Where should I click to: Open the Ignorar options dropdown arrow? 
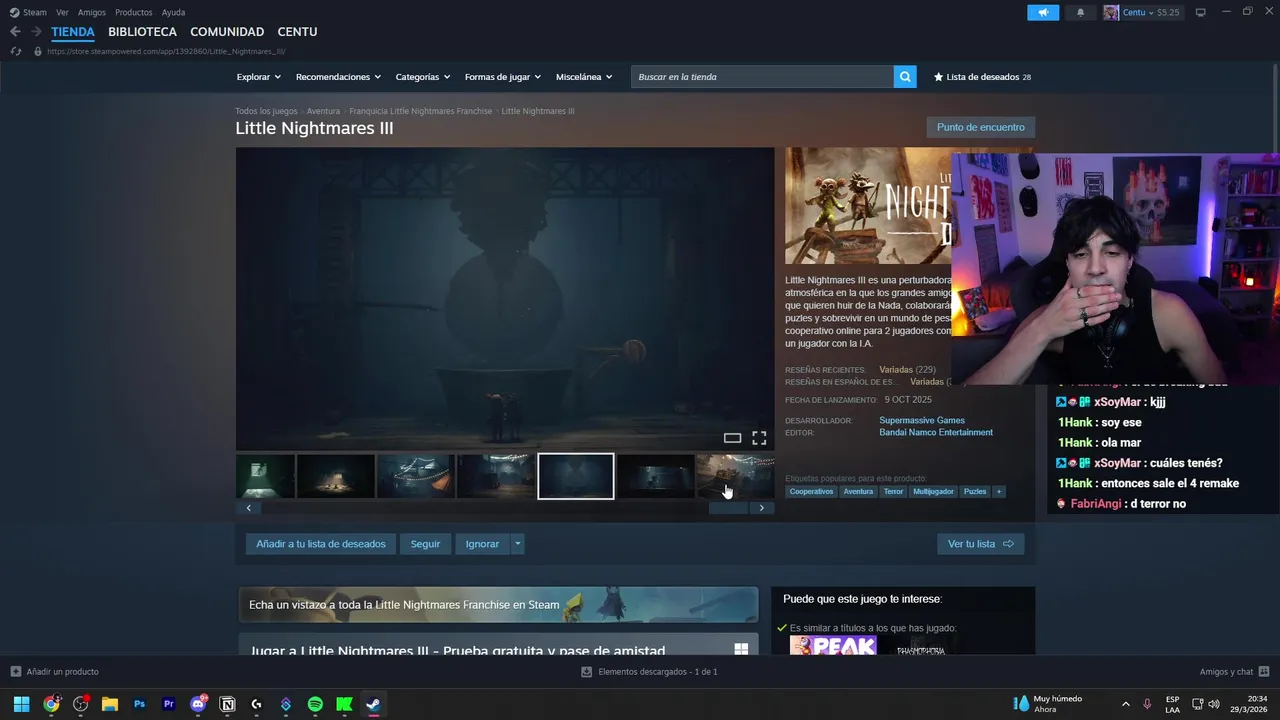517,544
